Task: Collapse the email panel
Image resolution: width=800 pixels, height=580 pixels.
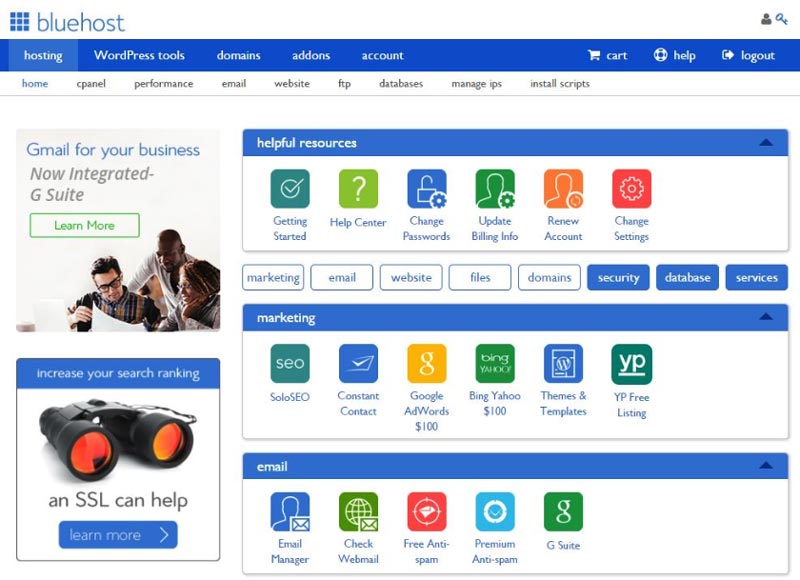Action: coord(766,465)
